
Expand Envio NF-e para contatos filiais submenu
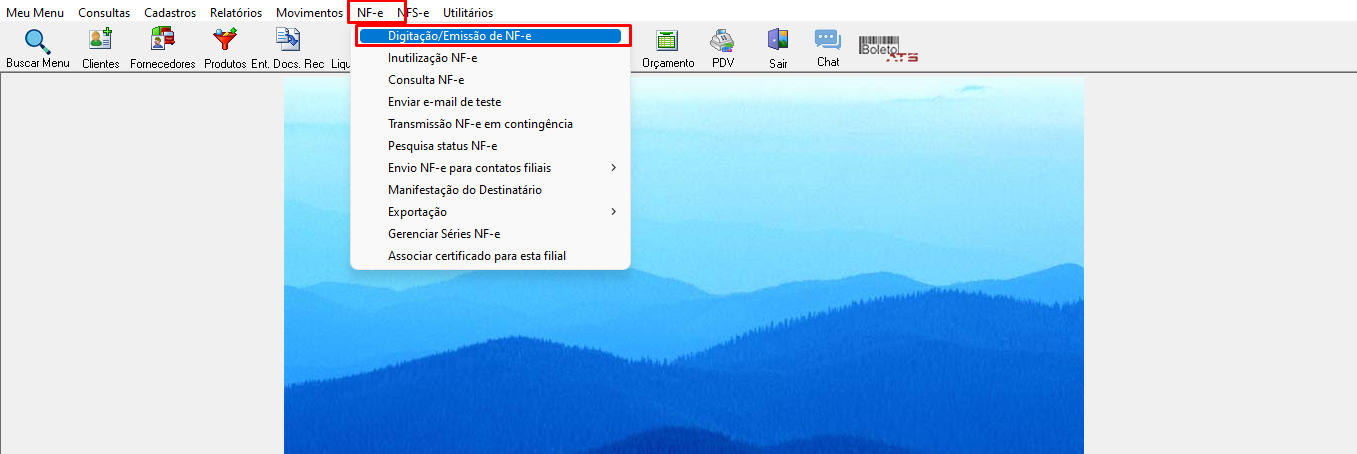click(x=490, y=168)
